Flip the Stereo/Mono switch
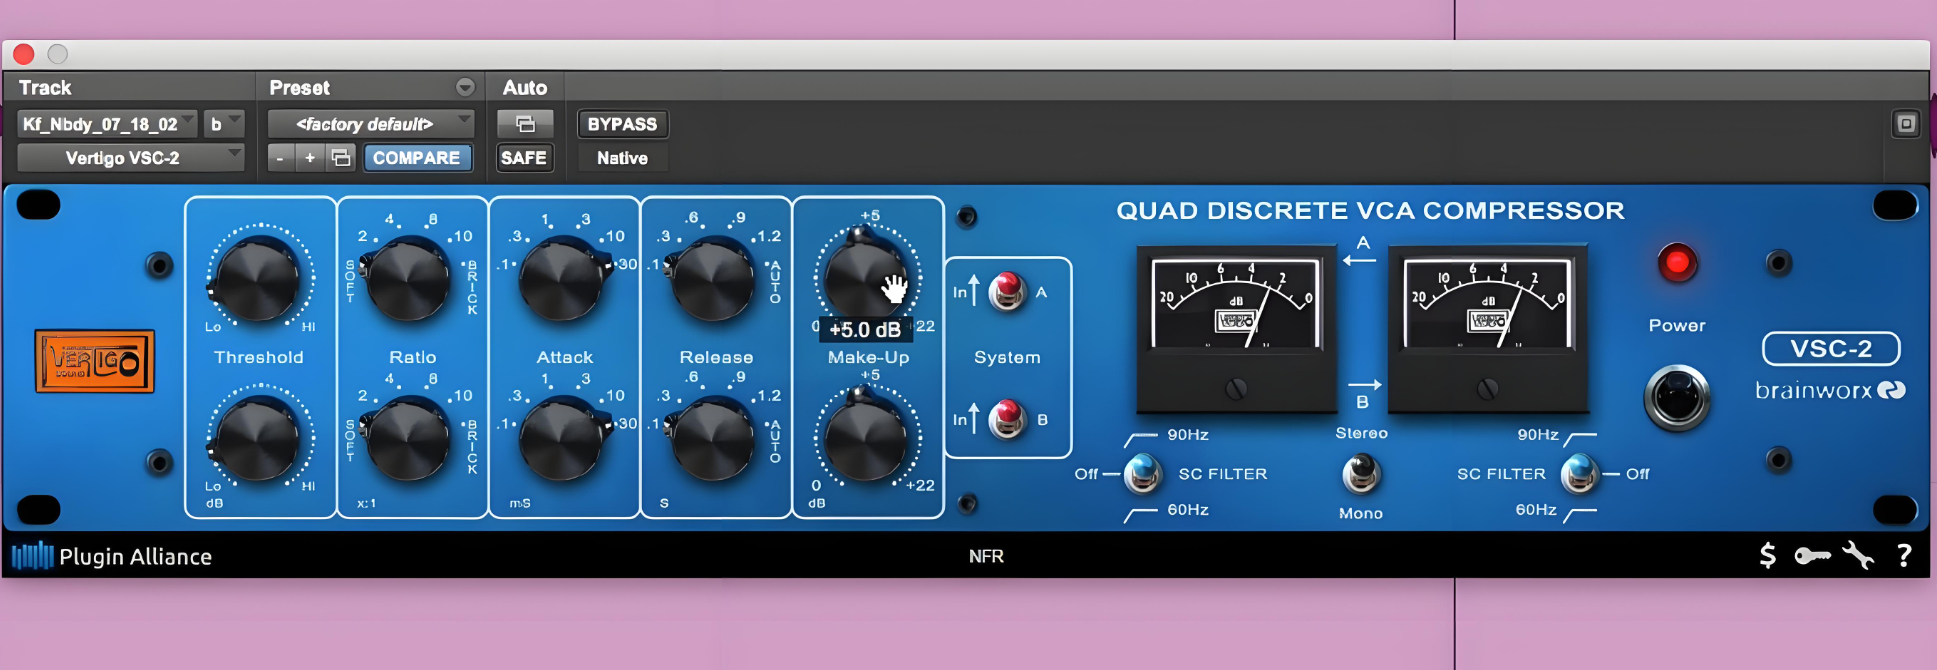 [1361, 473]
